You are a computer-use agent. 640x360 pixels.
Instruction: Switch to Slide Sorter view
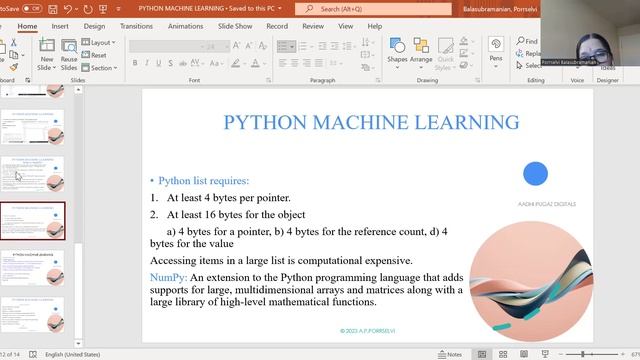click(503, 354)
